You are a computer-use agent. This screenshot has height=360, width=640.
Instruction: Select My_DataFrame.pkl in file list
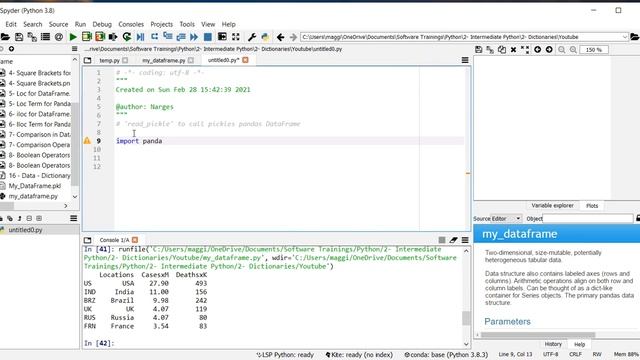tap(35, 186)
